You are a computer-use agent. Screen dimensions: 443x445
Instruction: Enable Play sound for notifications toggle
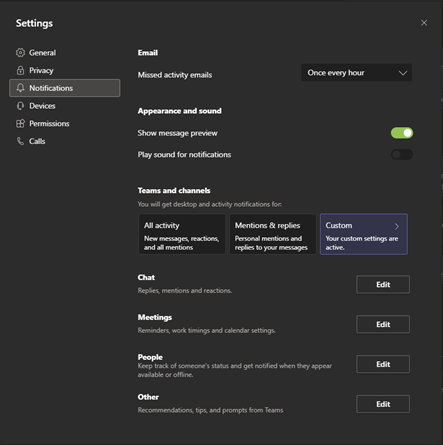(402, 154)
